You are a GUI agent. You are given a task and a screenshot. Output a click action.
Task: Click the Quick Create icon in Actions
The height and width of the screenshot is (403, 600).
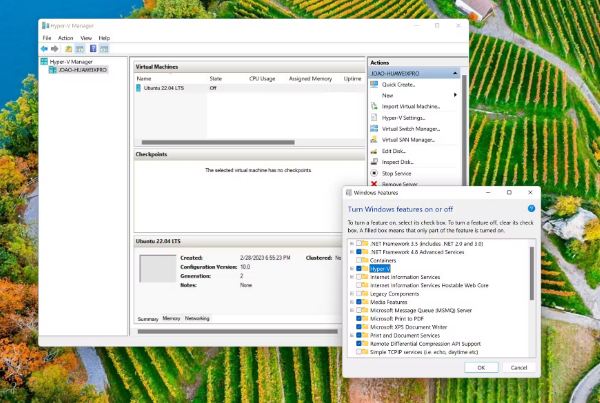[x=374, y=85]
